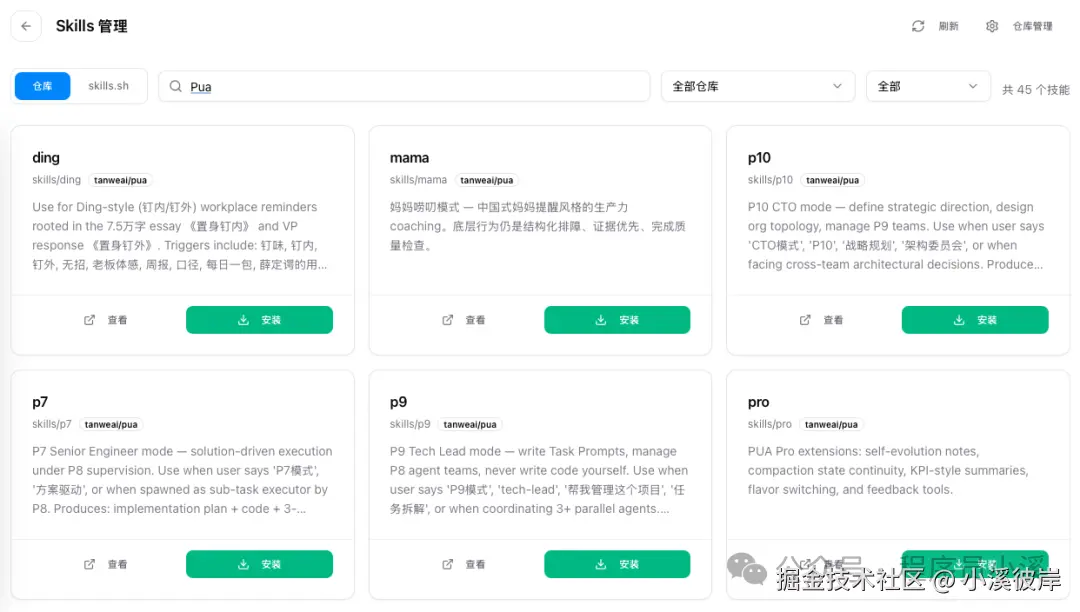Focus the search field containing Pua
The width and height of the screenshot is (1080, 612).
point(404,86)
